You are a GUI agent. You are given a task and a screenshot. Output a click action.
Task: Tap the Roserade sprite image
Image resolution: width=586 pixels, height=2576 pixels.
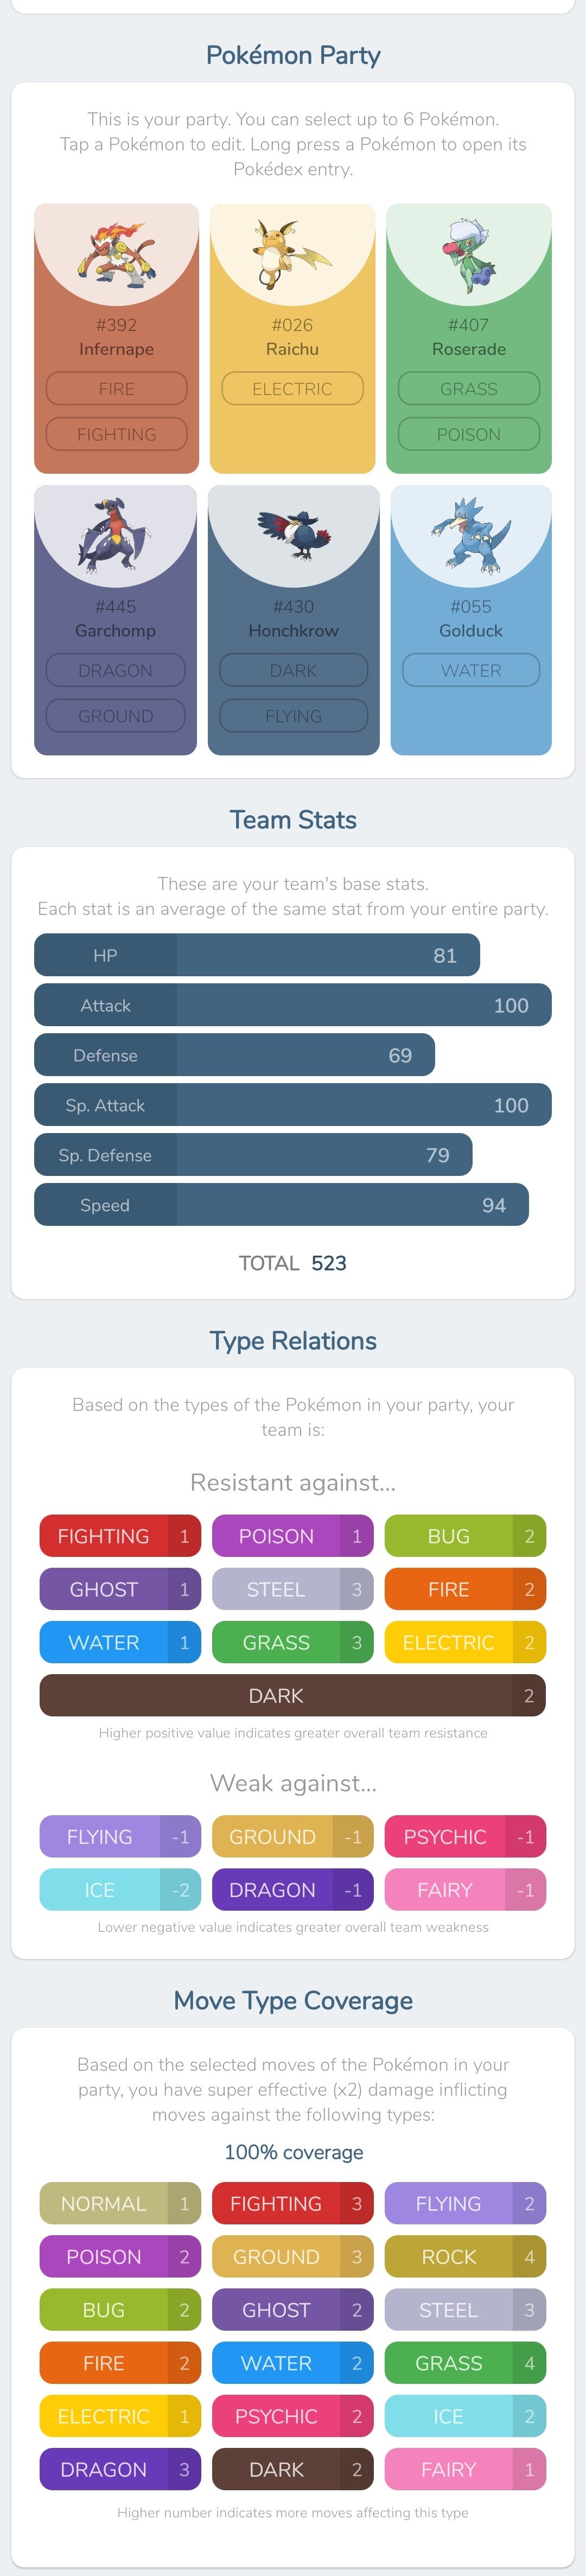coord(468,255)
